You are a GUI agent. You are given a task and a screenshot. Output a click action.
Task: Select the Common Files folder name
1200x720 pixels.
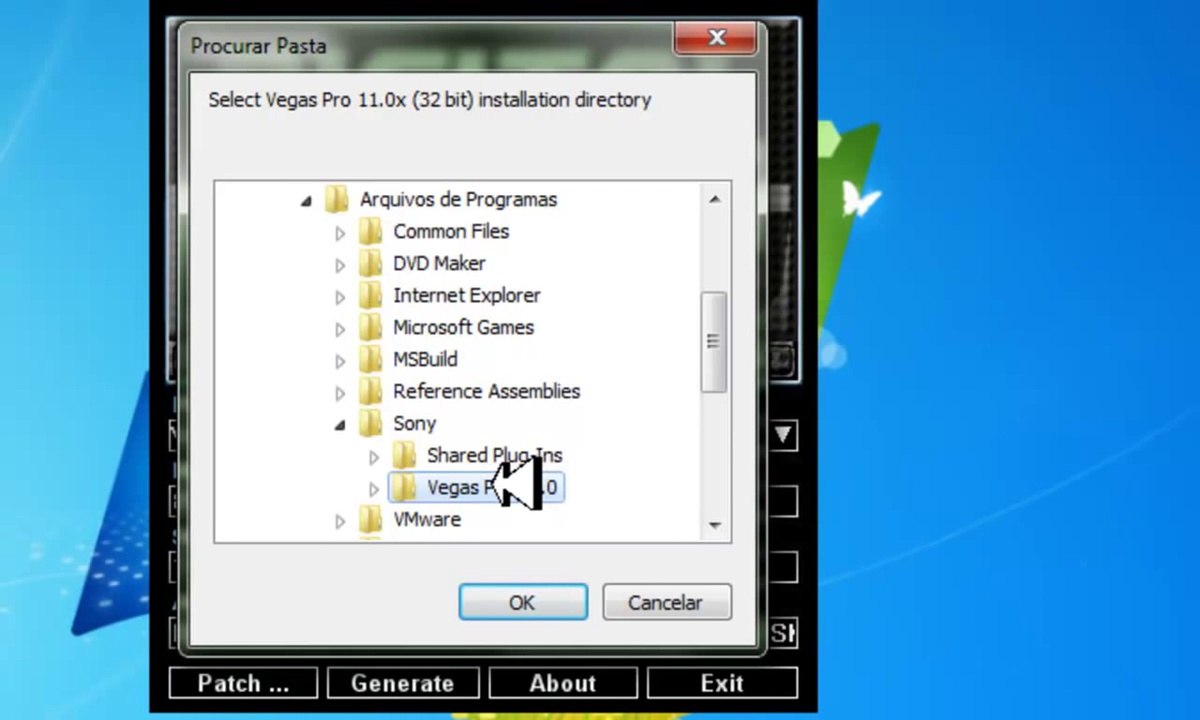pos(451,231)
